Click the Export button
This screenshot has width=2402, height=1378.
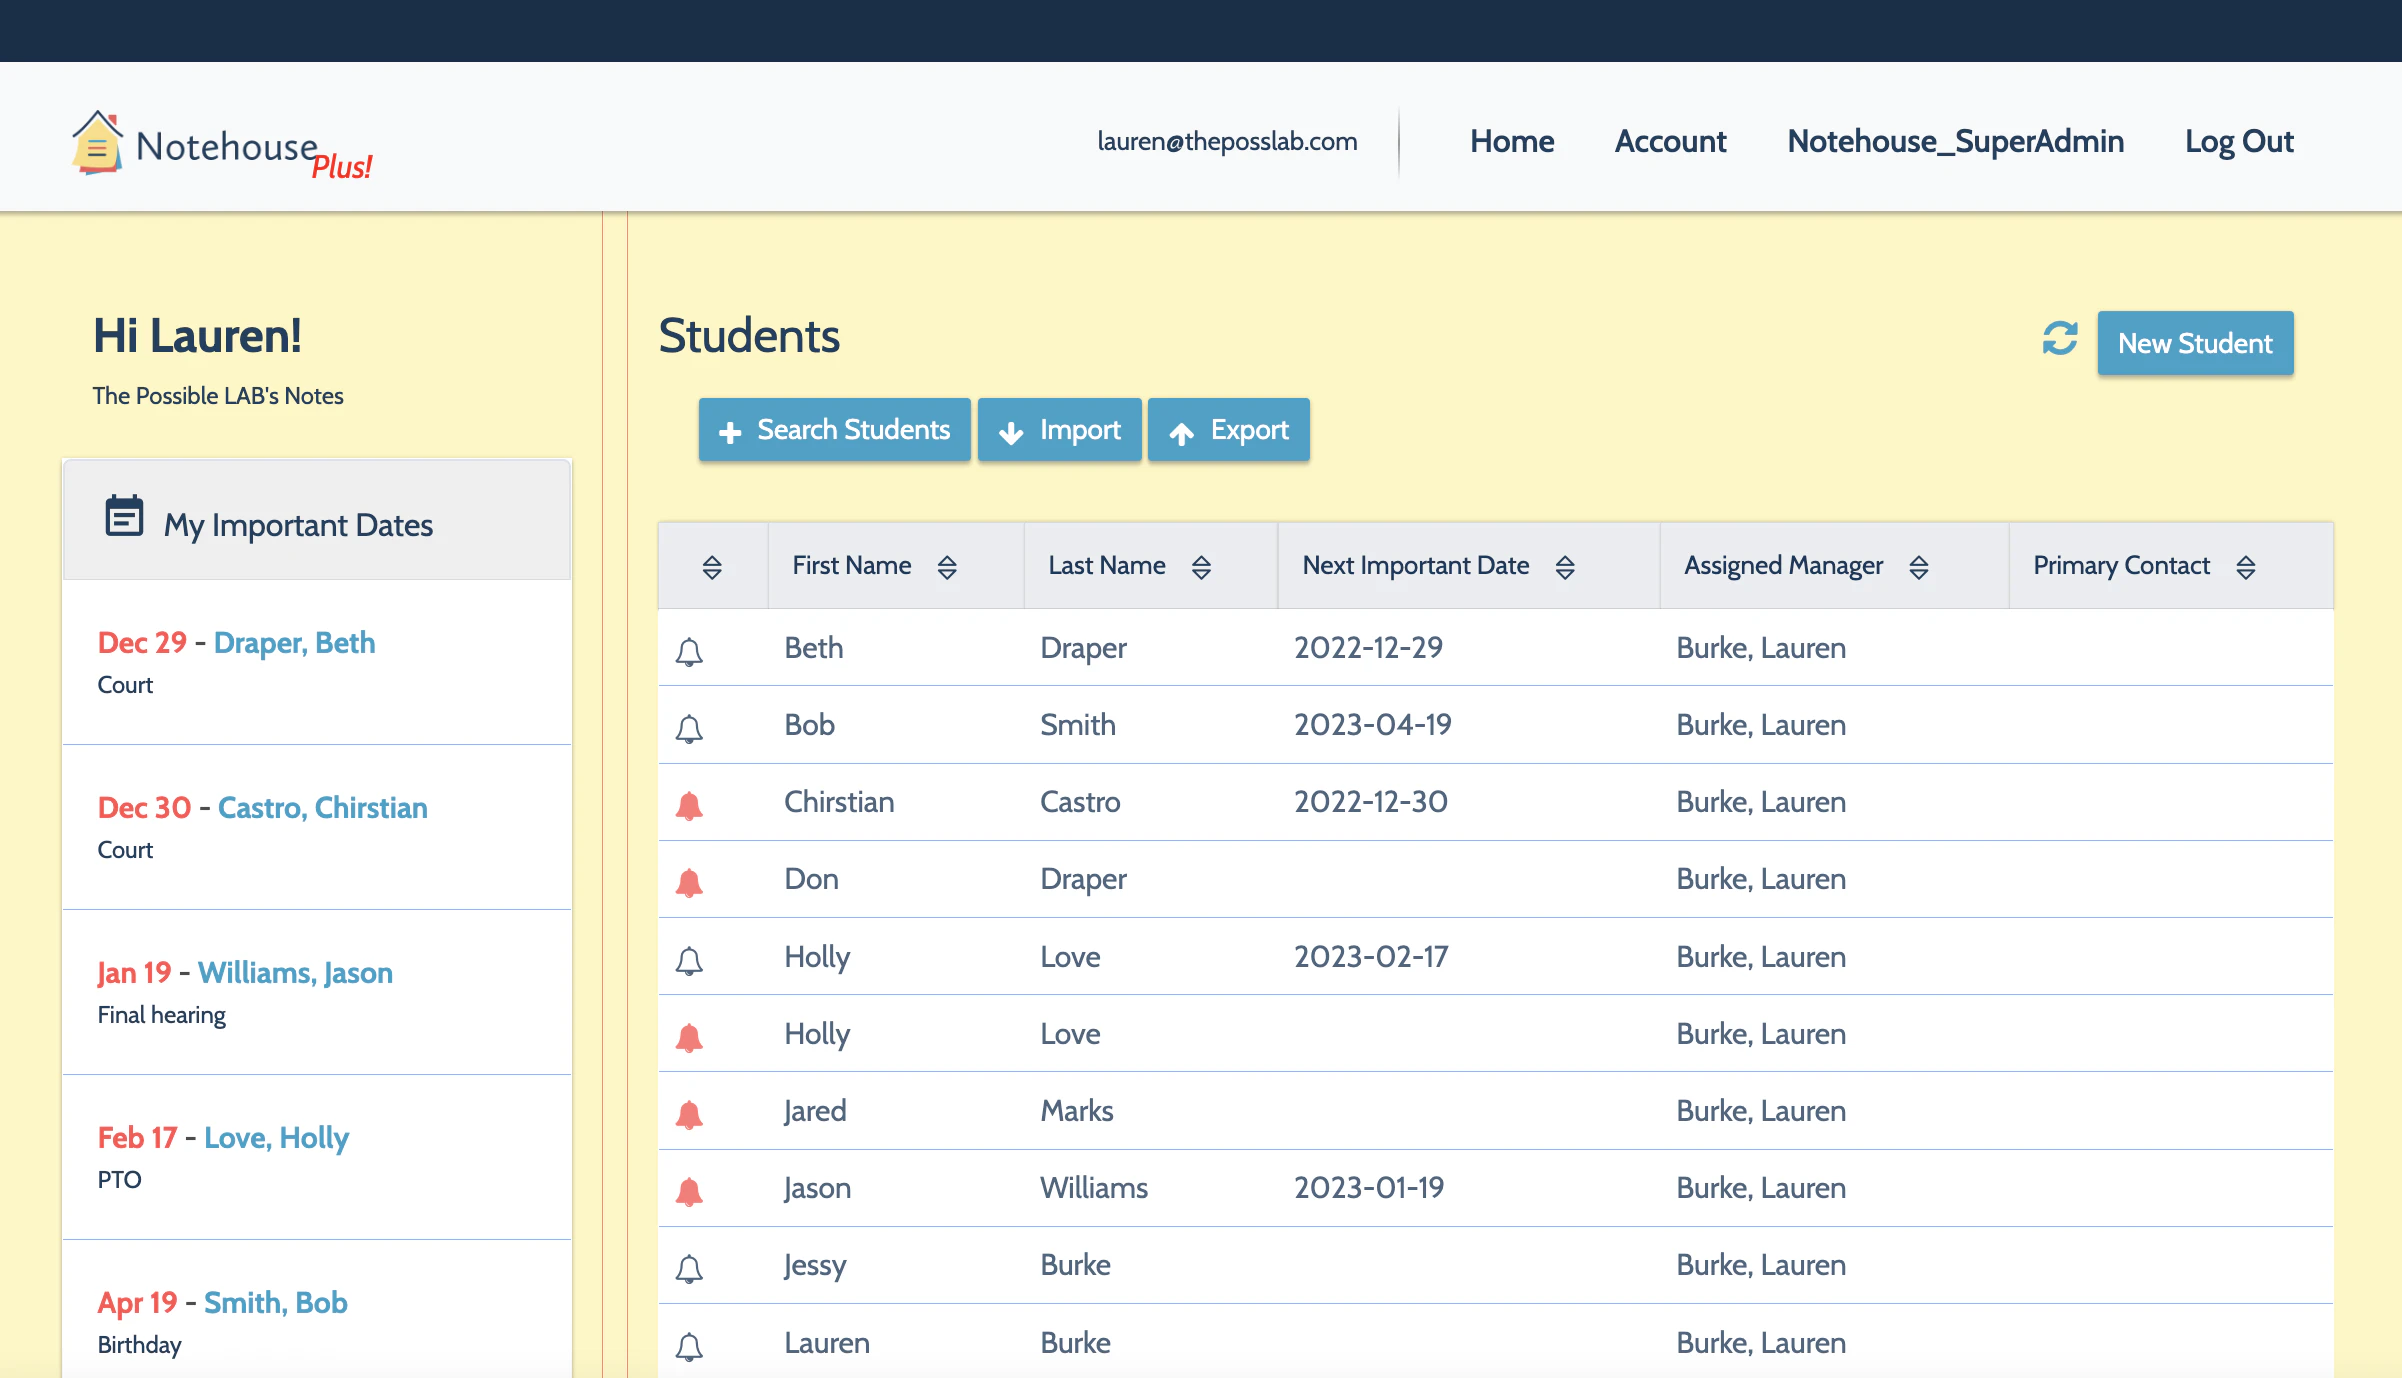point(1228,430)
